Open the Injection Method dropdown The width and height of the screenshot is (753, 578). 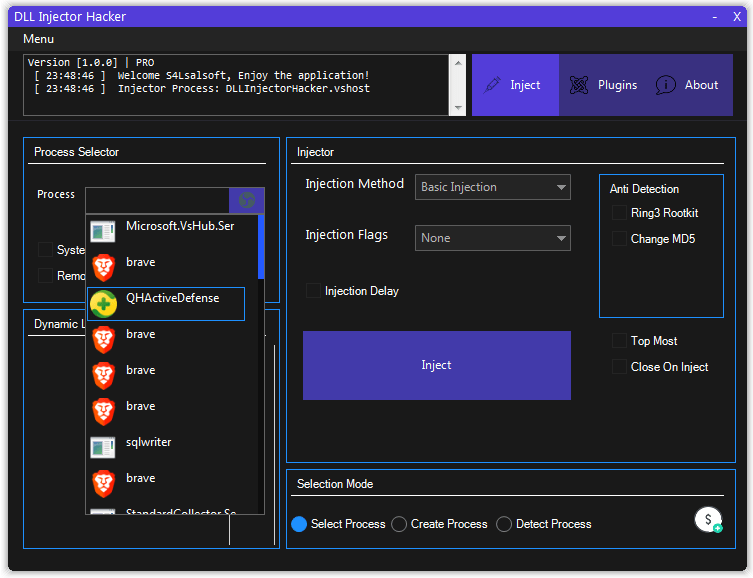493,187
